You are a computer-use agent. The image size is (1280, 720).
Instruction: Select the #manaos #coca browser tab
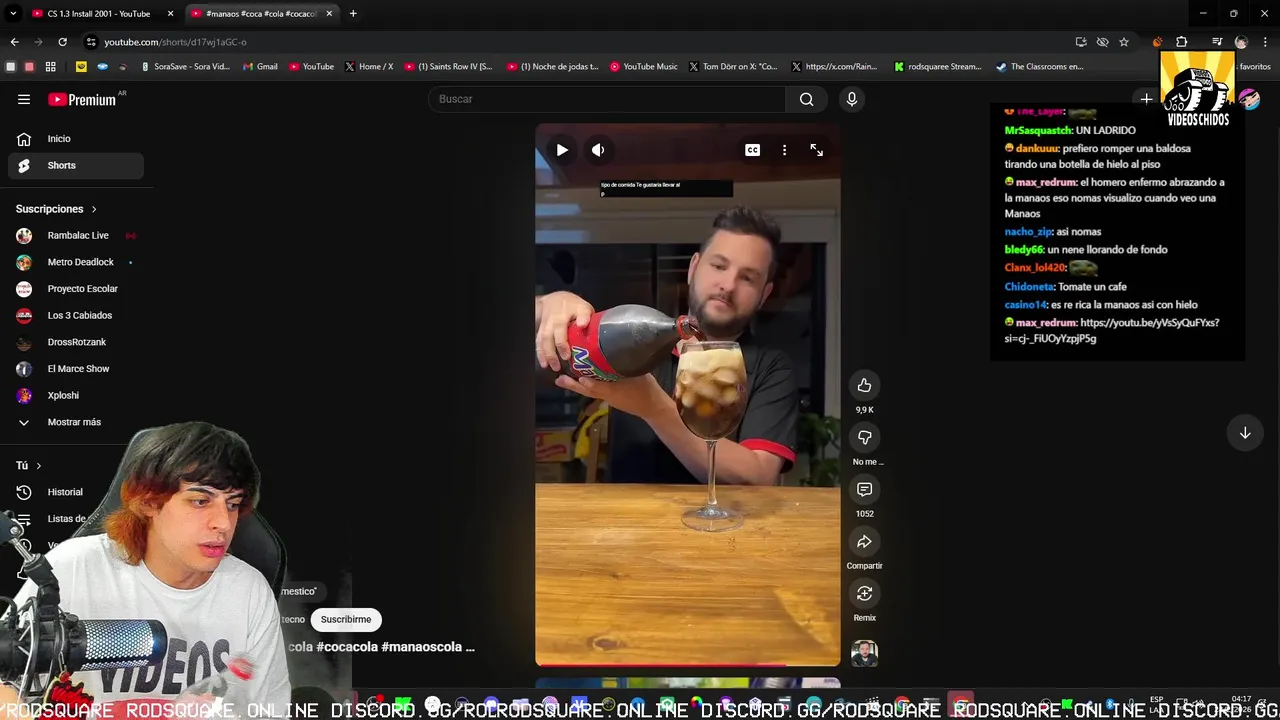point(261,14)
